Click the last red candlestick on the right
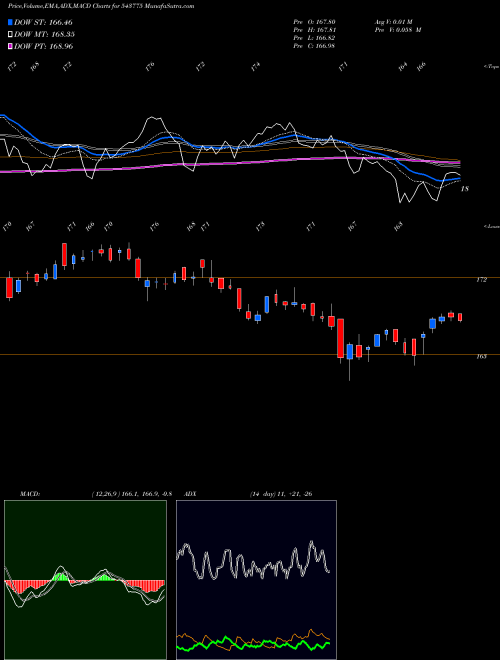The height and width of the screenshot is (660, 500). (x=460, y=317)
